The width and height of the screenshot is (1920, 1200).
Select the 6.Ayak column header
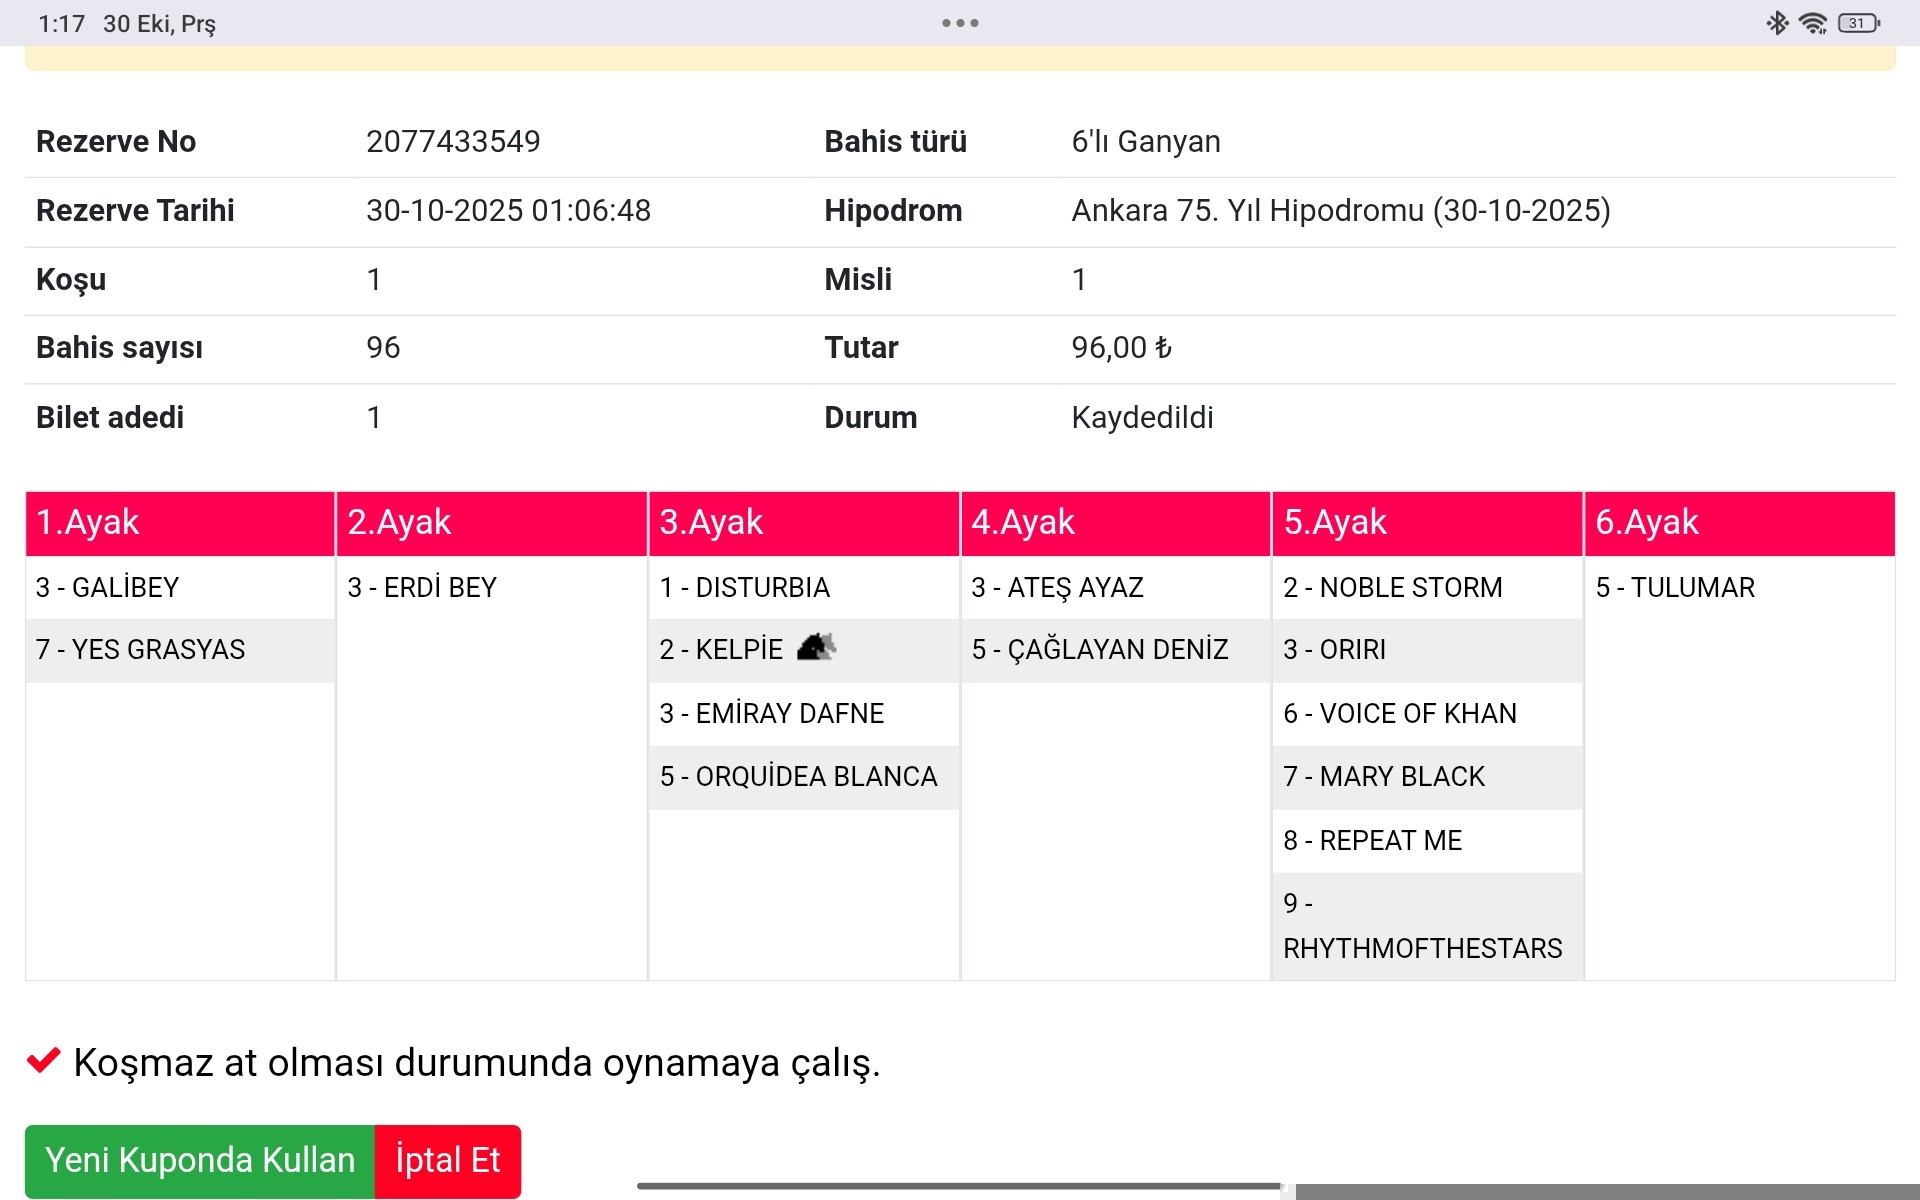(1739, 523)
